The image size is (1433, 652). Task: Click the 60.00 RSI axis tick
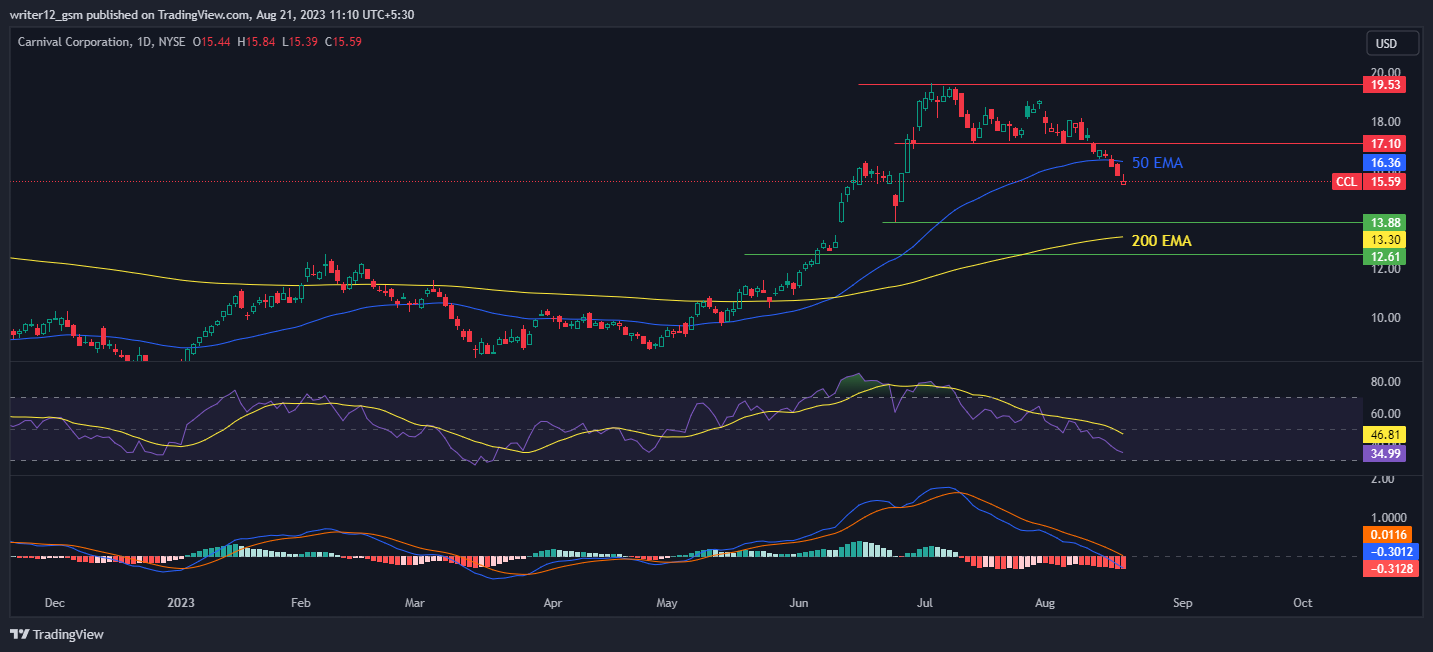coord(1385,414)
